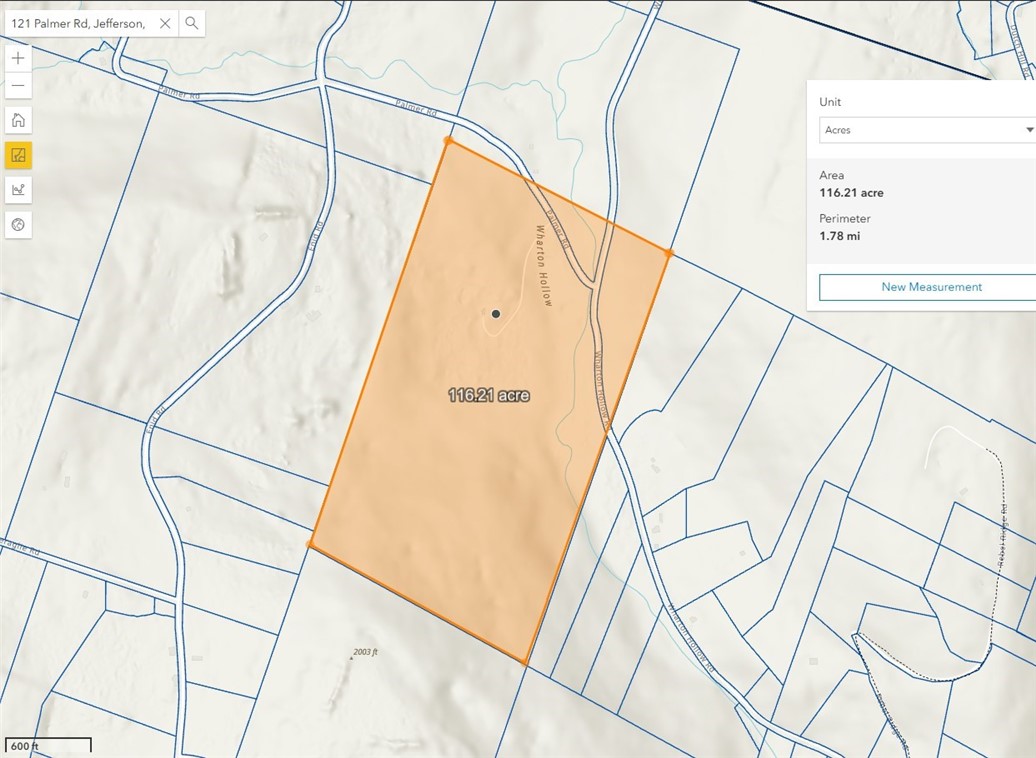Select the polygon vertex beside Palmer Rd
1036x758 pixels.
(x=448, y=141)
